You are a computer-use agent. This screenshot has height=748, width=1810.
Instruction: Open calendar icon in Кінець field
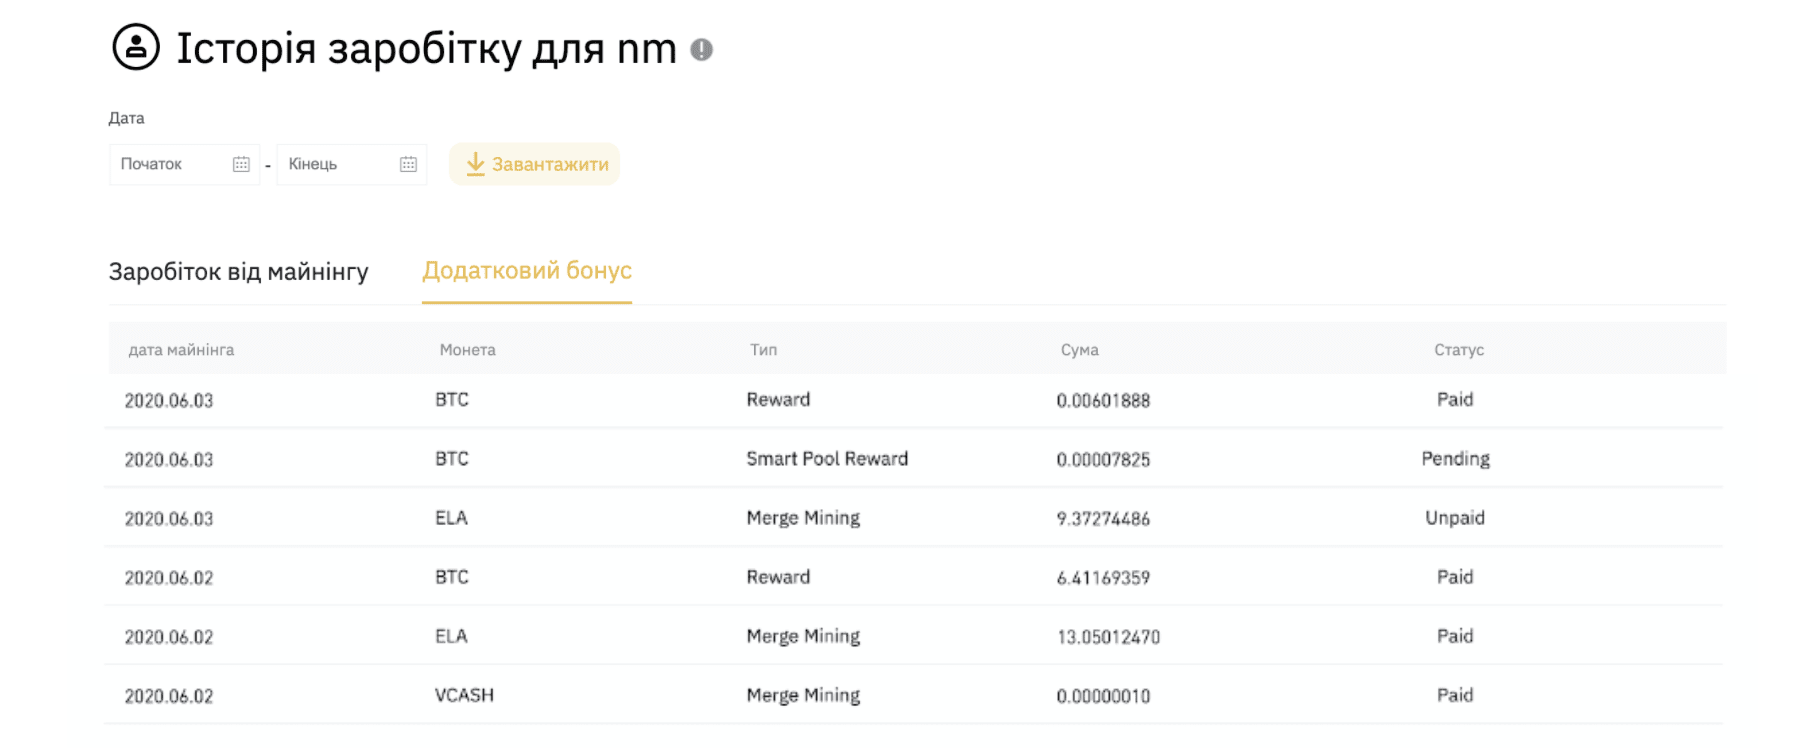pyautogui.click(x=408, y=164)
